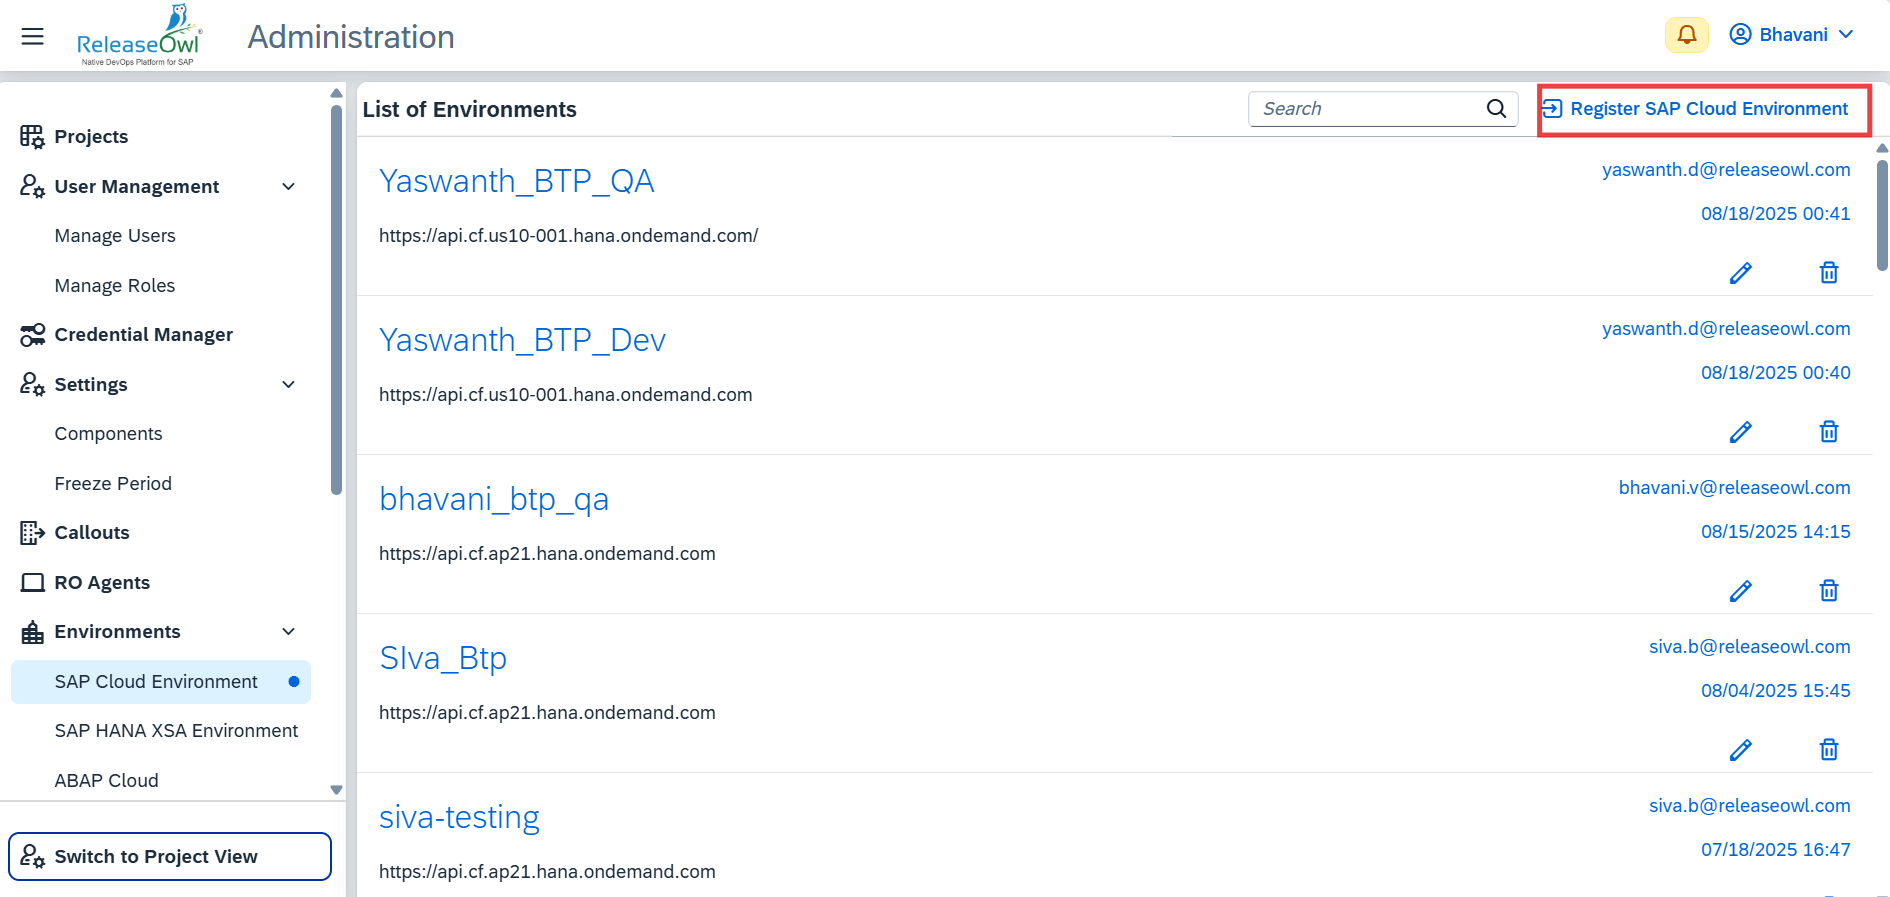Delete the SIva_Btp environment

(x=1829, y=750)
